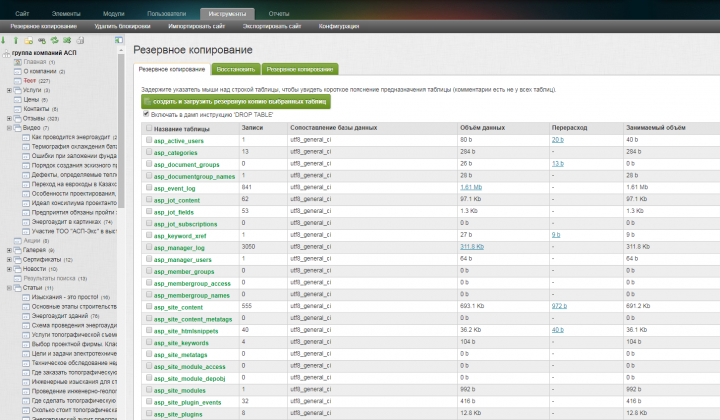Click the document icon next to Энергоаудит зданий
Screen dimensions: 720x420
coord(26,316)
